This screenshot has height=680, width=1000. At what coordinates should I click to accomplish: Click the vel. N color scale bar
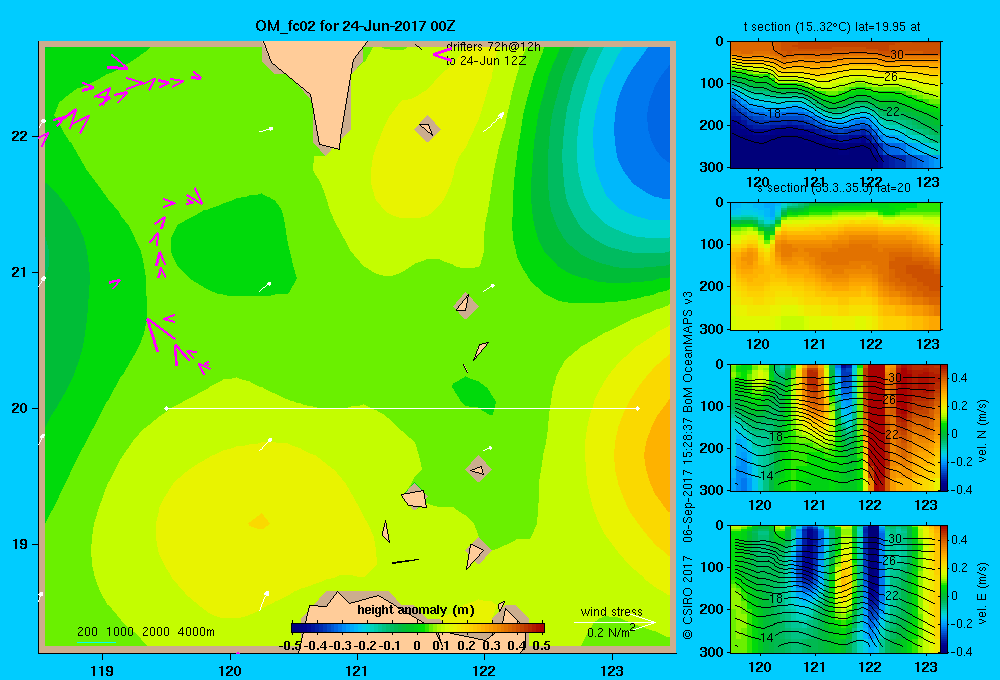[x=945, y=427]
